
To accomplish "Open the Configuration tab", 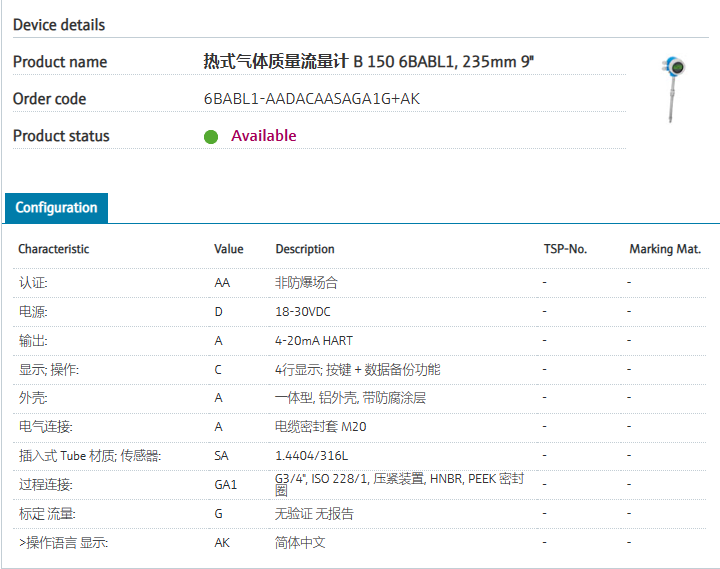I will [x=56, y=208].
